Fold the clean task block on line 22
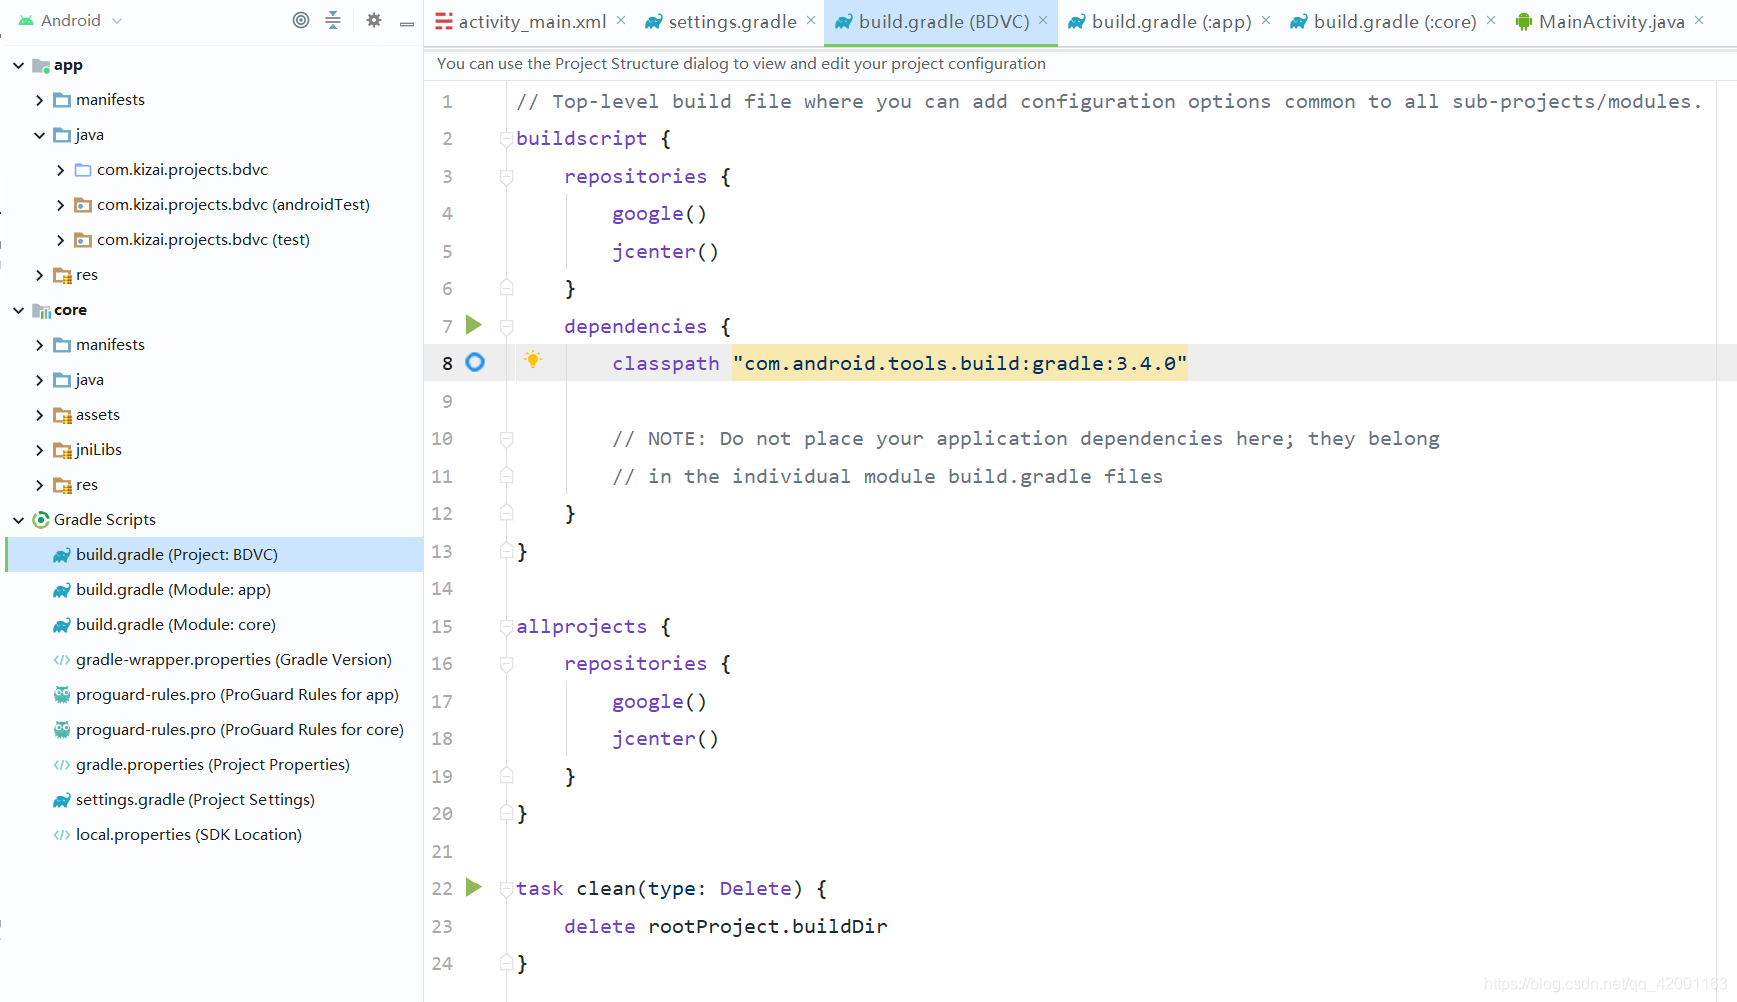The height and width of the screenshot is (1002, 1737). click(x=506, y=889)
